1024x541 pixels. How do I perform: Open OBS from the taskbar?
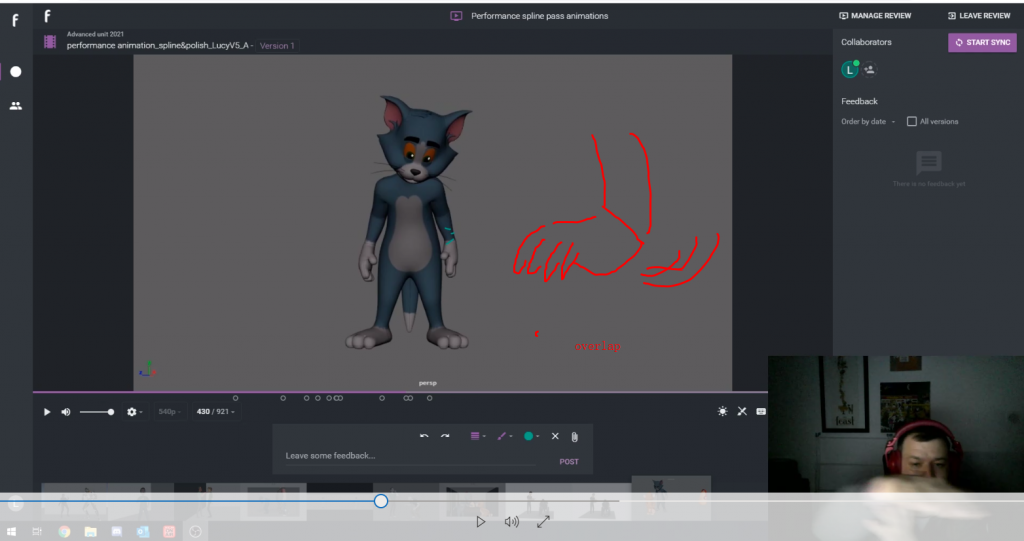tap(195, 532)
